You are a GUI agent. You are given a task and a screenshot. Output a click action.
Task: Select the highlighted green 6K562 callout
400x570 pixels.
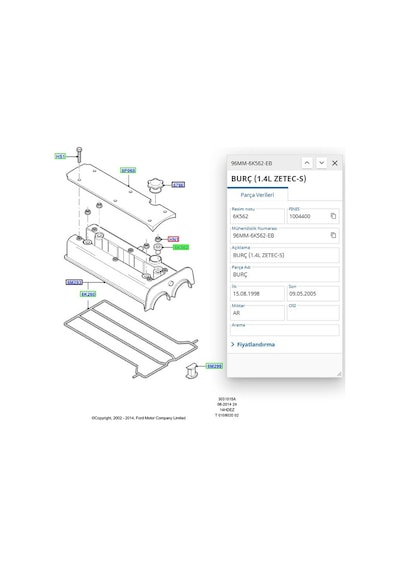(x=181, y=247)
